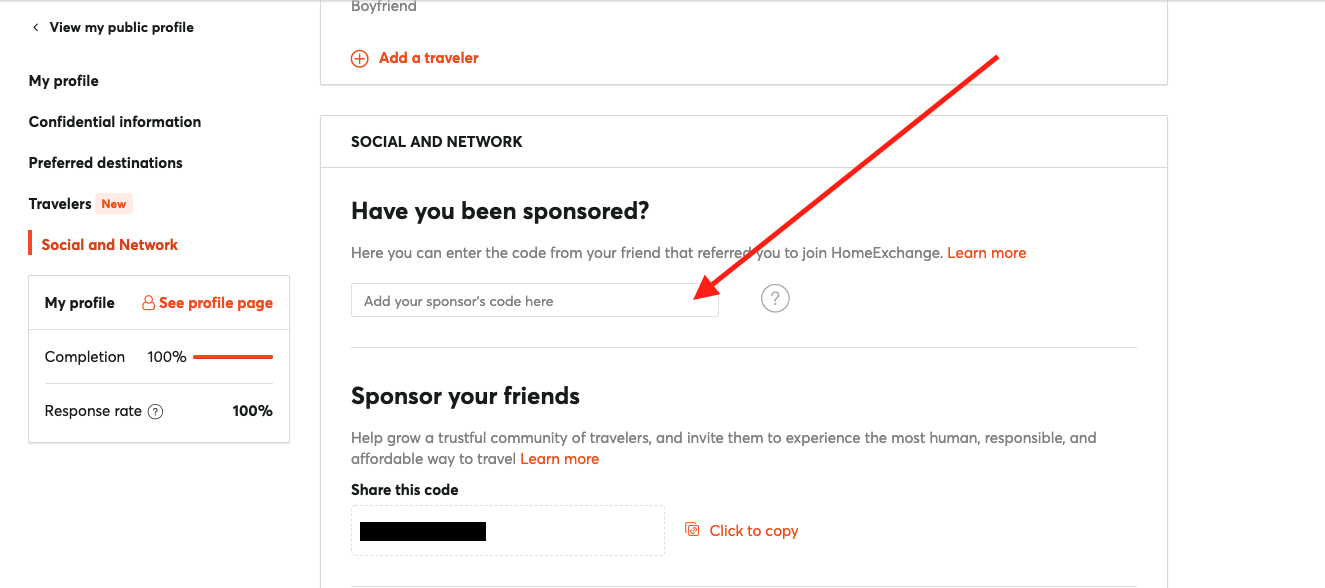Click the Completion progress bar
Viewport: 1325px width, 588px height.
pos(233,357)
